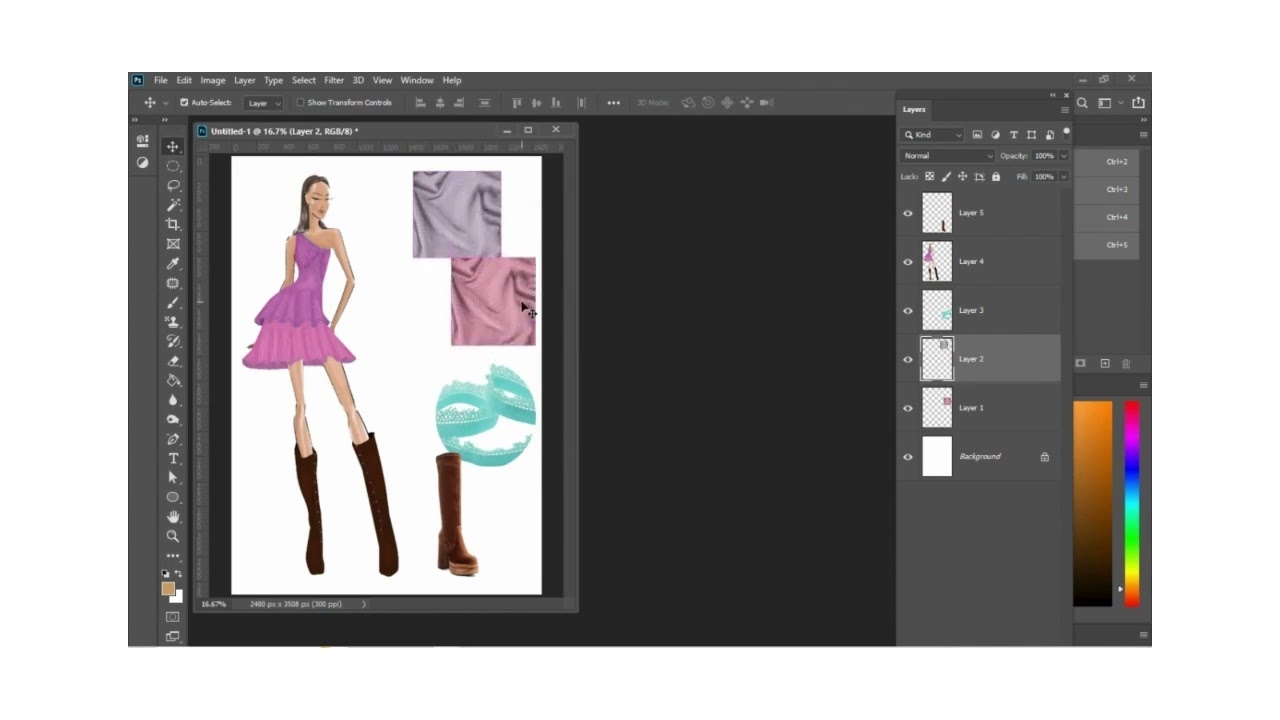This screenshot has width=1280, height=720.
Task: Select the Lasso tool
Action: click(173, 186)
